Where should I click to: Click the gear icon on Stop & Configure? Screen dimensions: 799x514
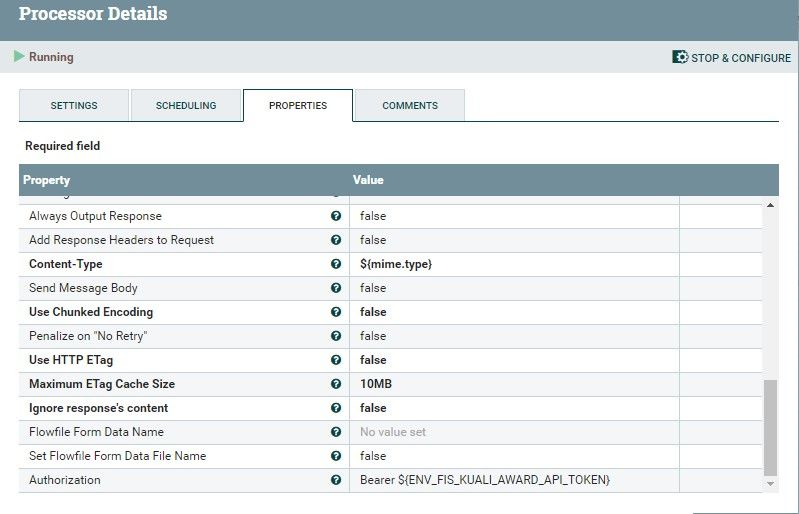click(680, 58)
